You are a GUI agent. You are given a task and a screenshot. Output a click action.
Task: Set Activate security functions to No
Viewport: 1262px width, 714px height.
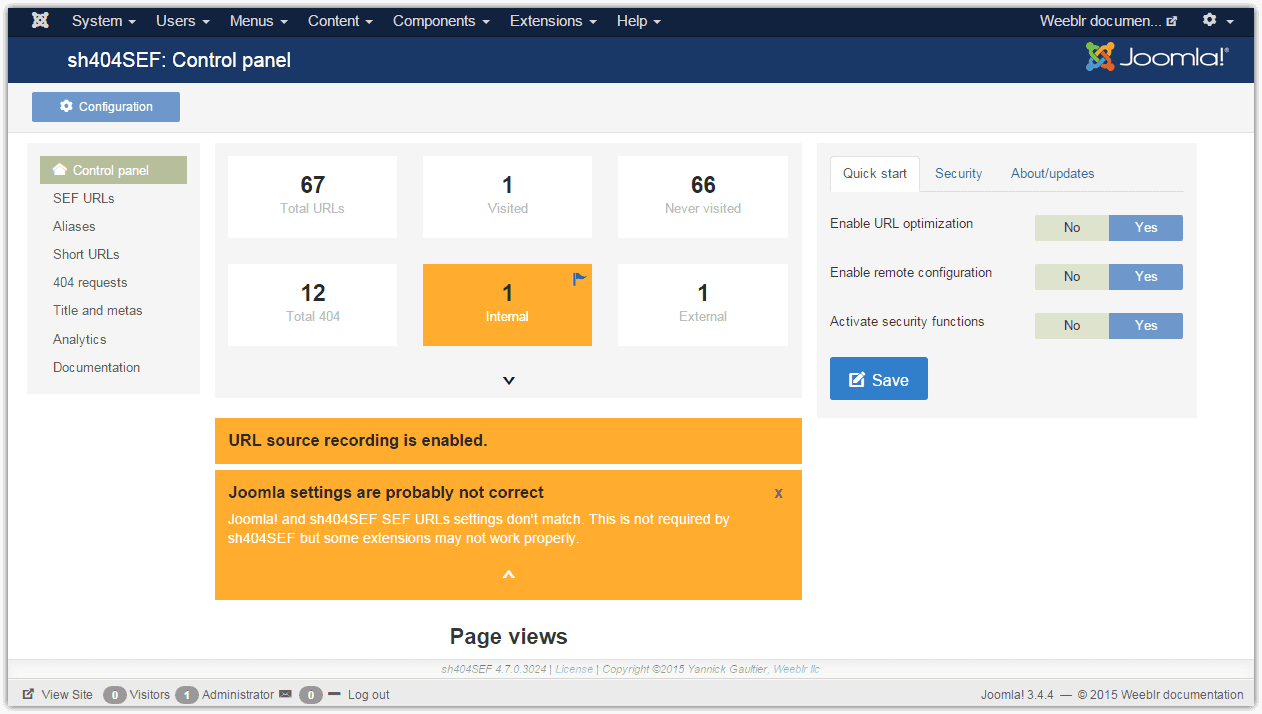1072,326
